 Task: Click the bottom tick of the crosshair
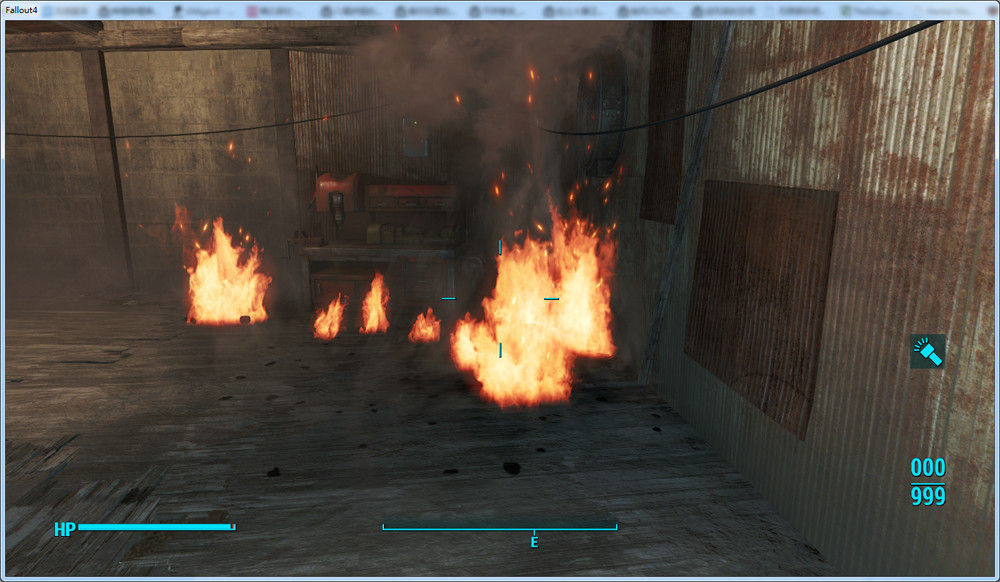[x=500, y=349]
